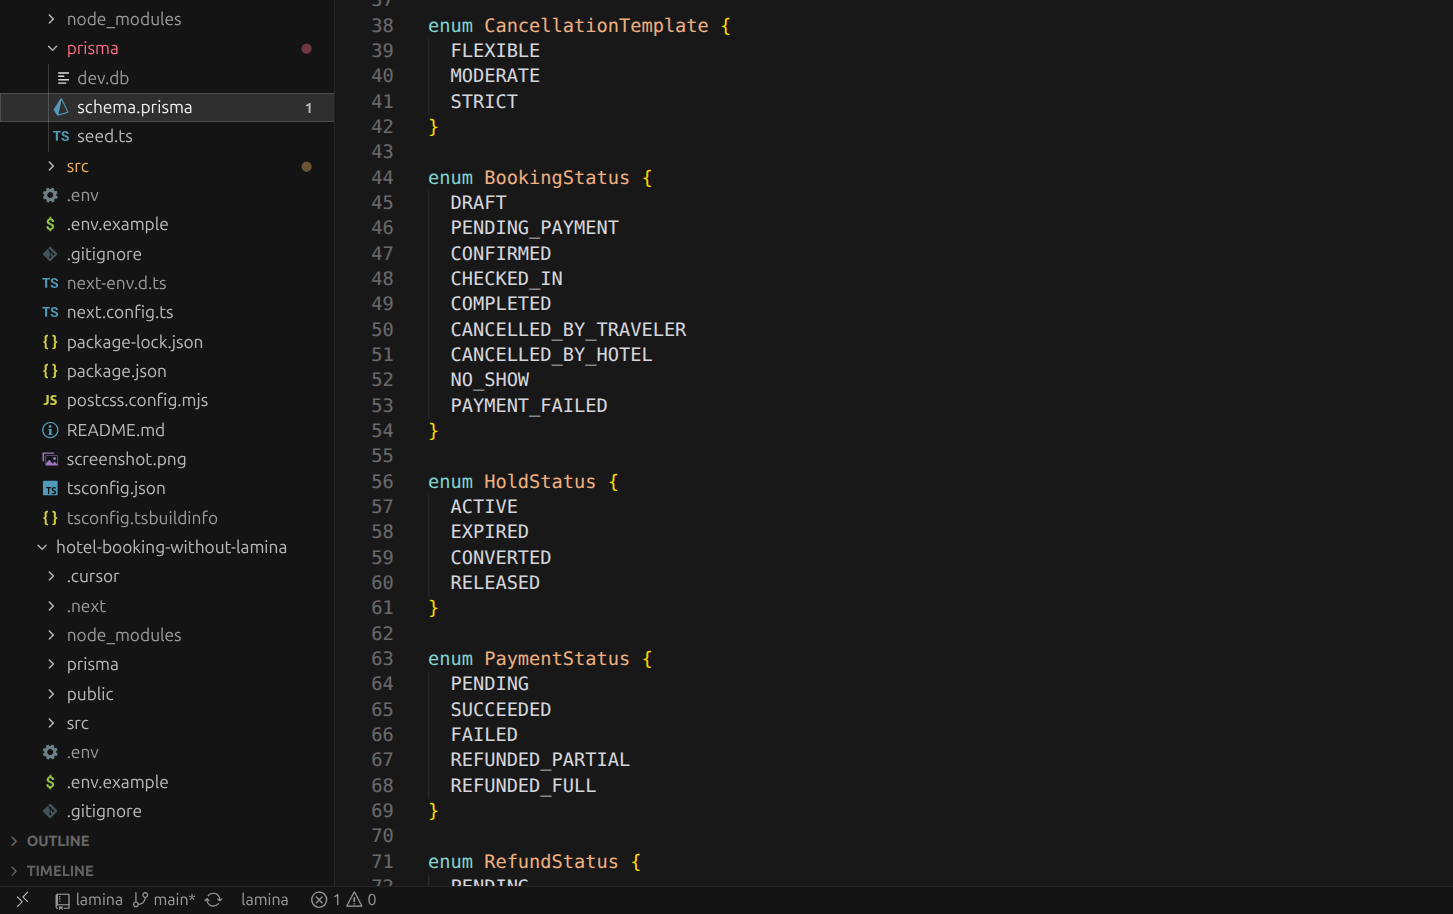This screenshot has height=914, width=1453.
Task: Click the CHECKED_IN enum value
Action: [x=507, y=279]
